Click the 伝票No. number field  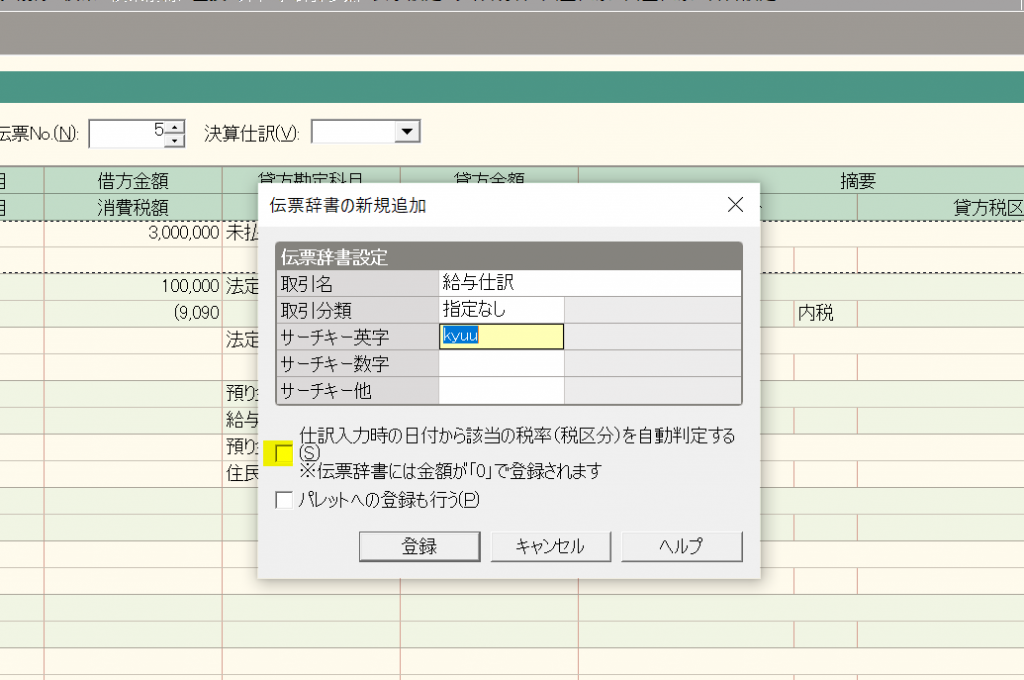coord(125,132)
